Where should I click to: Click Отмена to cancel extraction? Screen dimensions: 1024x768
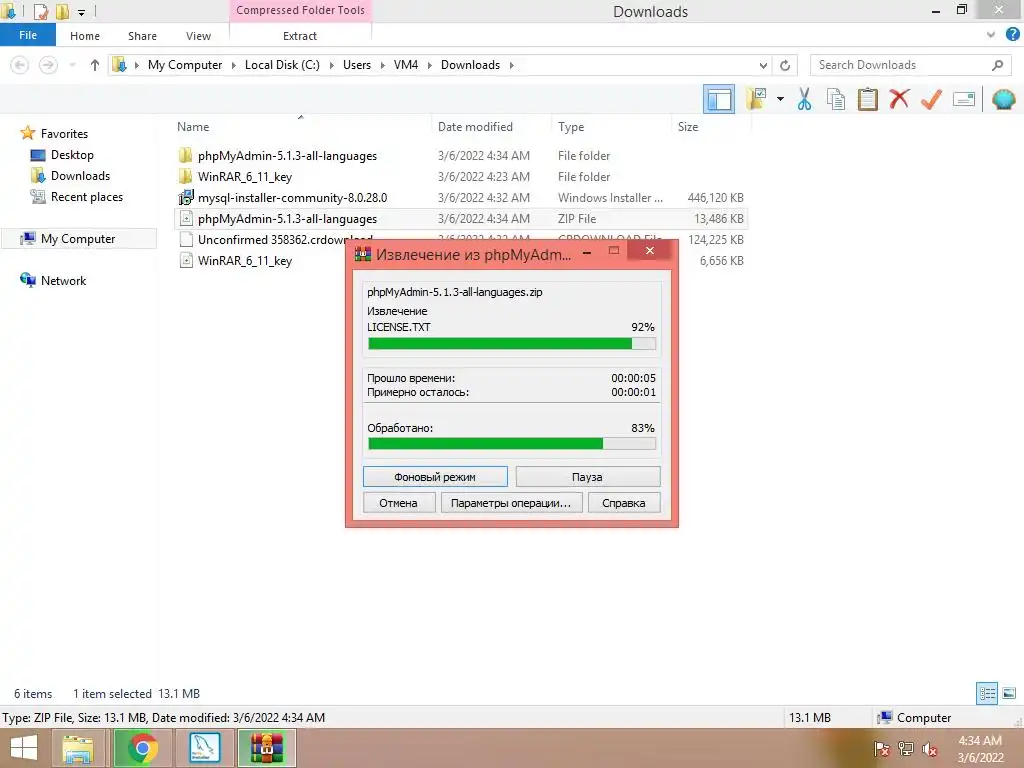tap(398, 503)
